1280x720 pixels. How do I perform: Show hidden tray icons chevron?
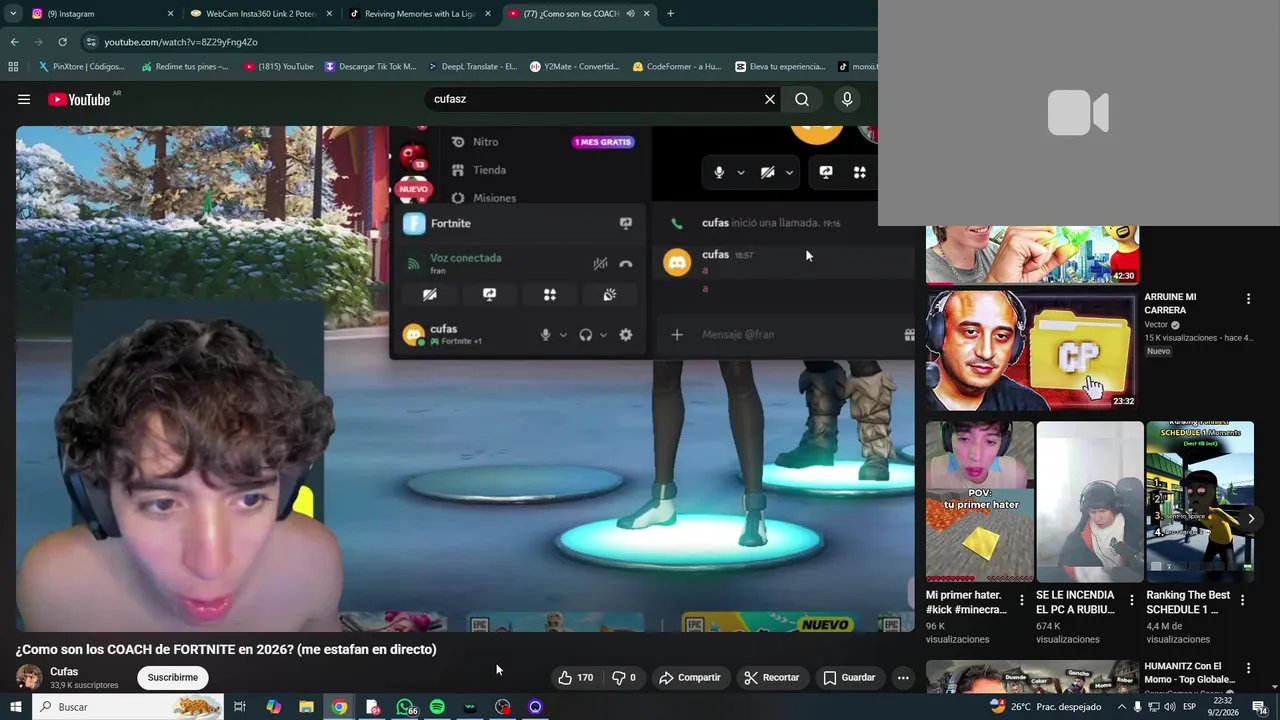(1122, 707)
